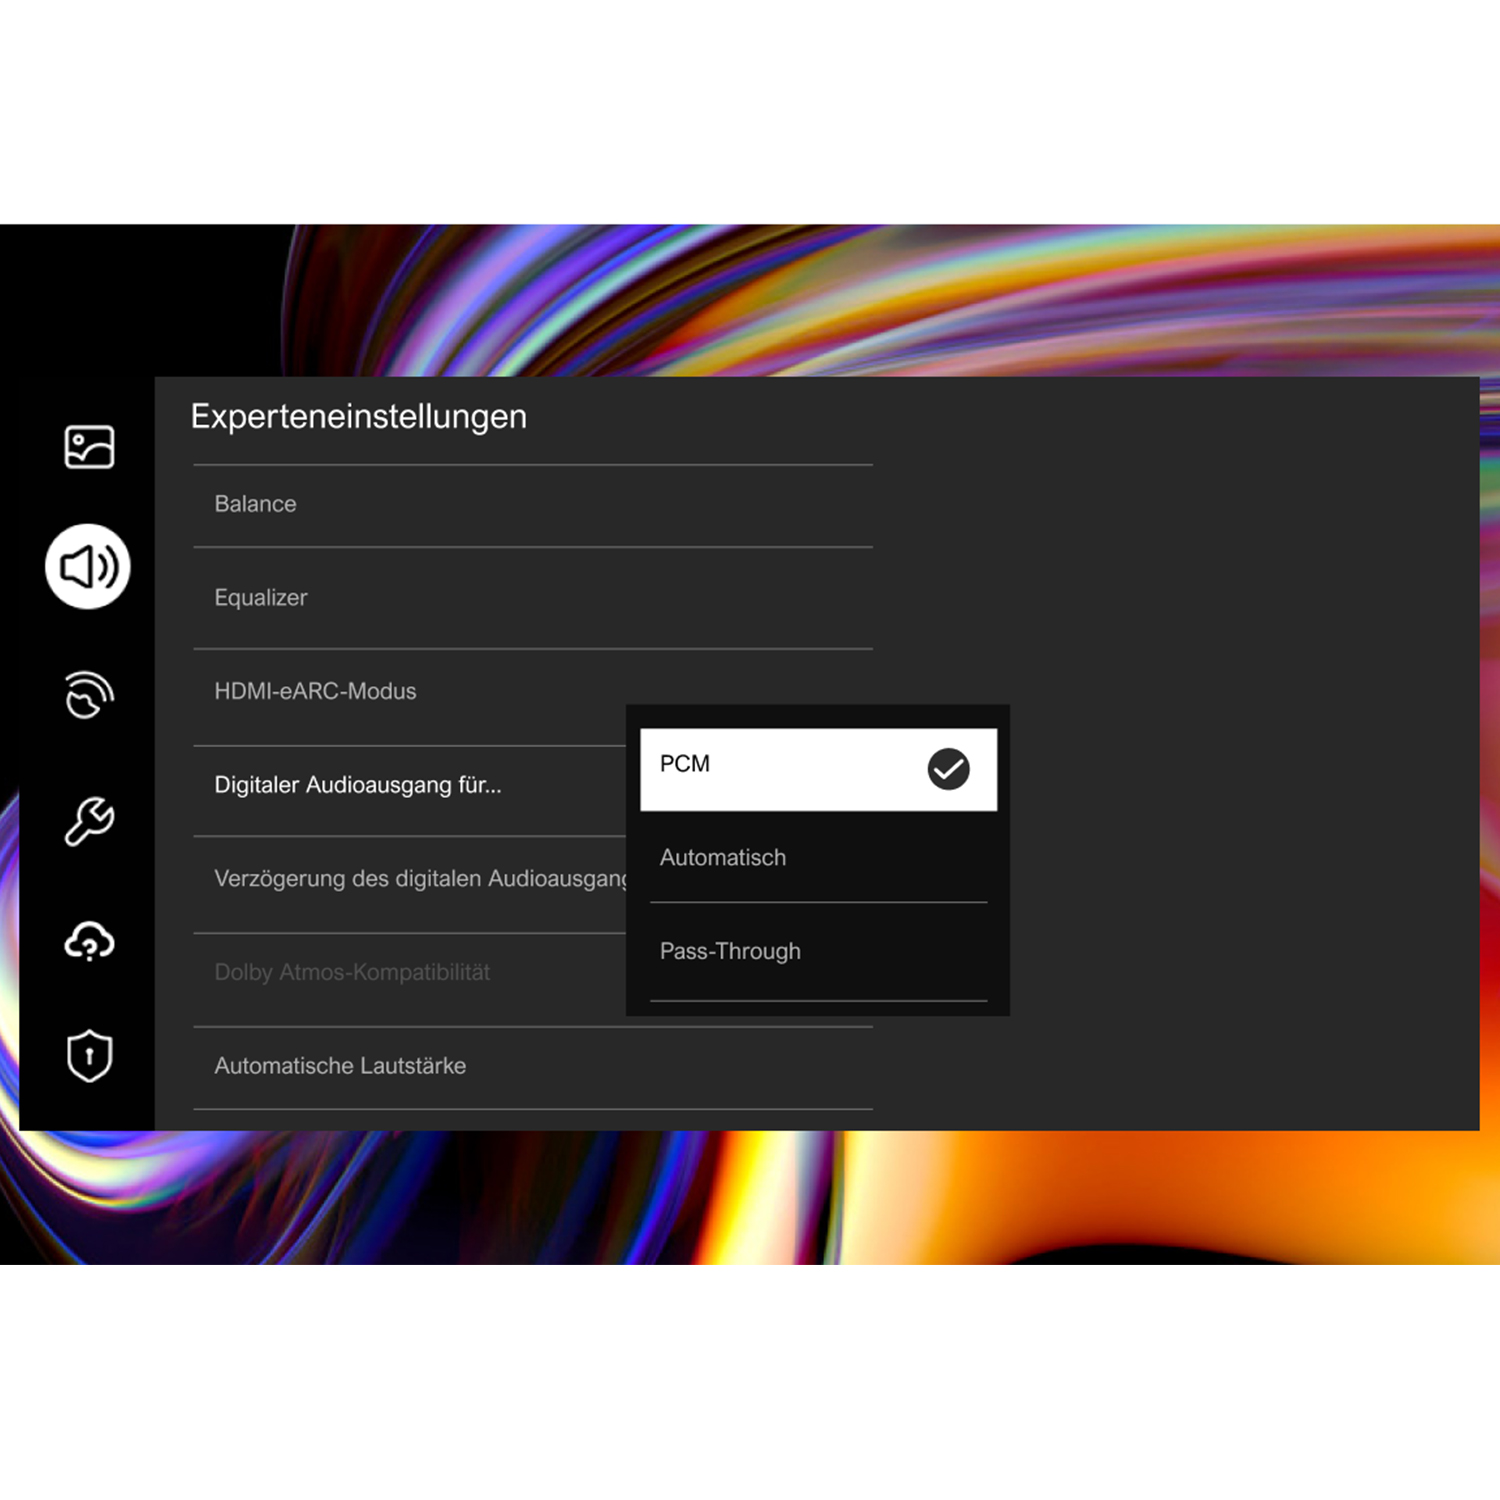Open the Network satellite dish icon

tap(89, 694)
